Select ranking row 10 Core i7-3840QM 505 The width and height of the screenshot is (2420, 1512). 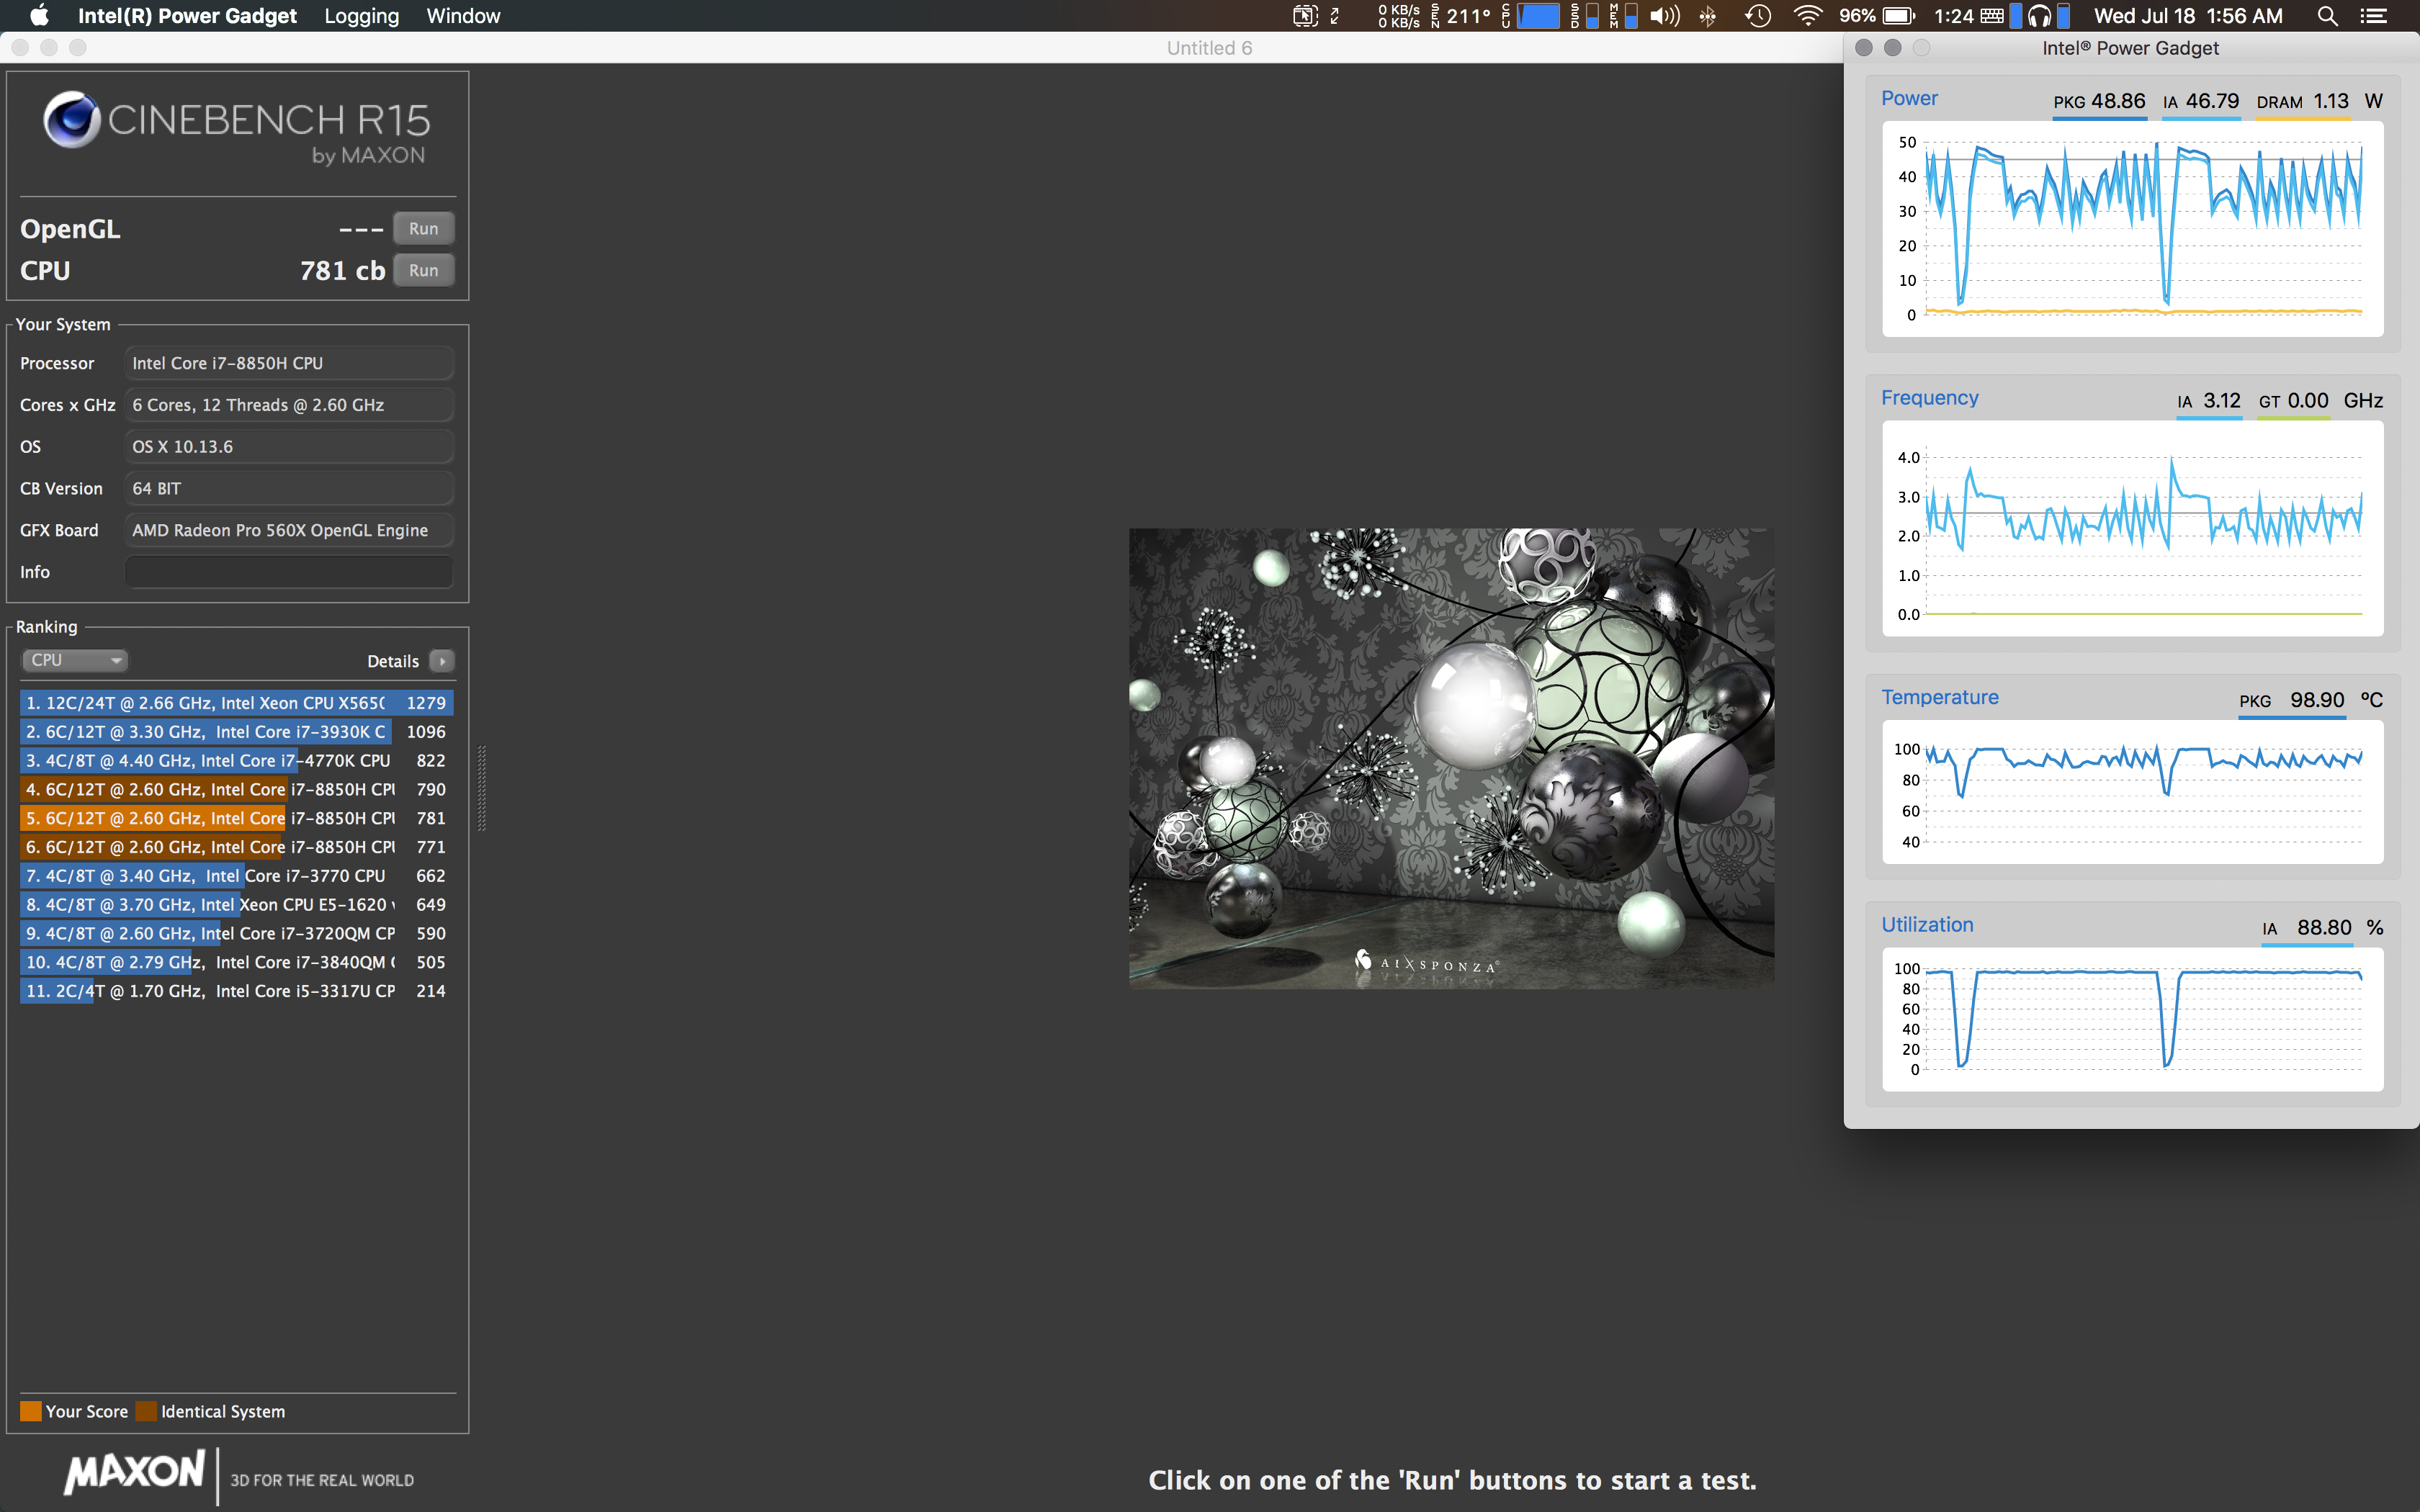click(237, 962)
